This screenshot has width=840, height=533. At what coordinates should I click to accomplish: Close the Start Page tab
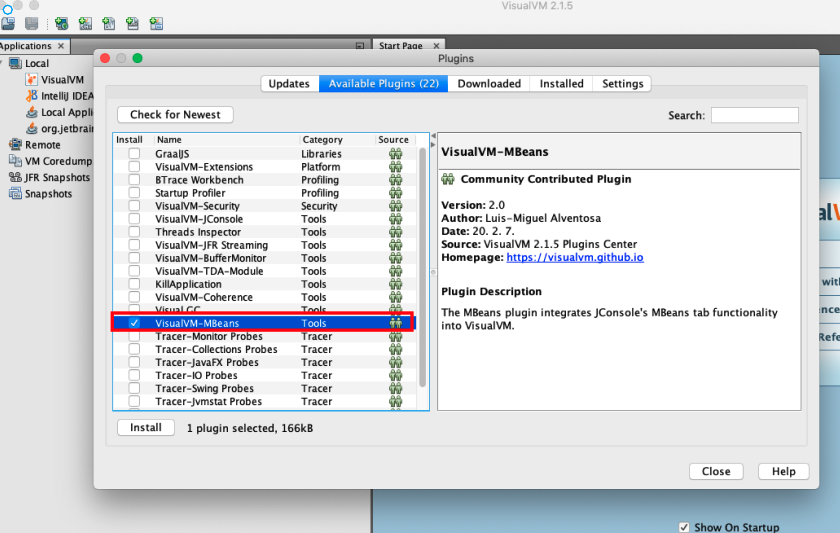[437, 46]
